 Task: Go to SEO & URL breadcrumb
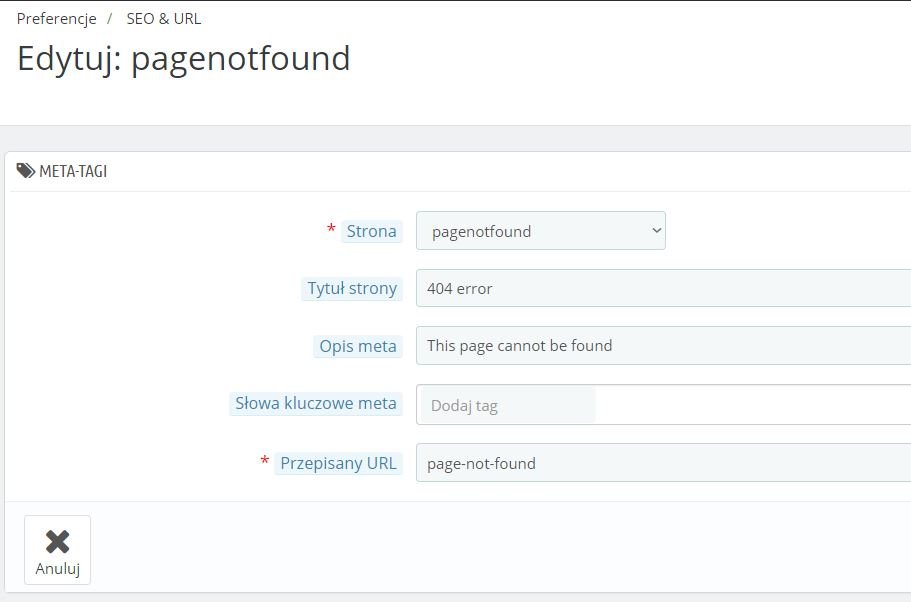163,18
